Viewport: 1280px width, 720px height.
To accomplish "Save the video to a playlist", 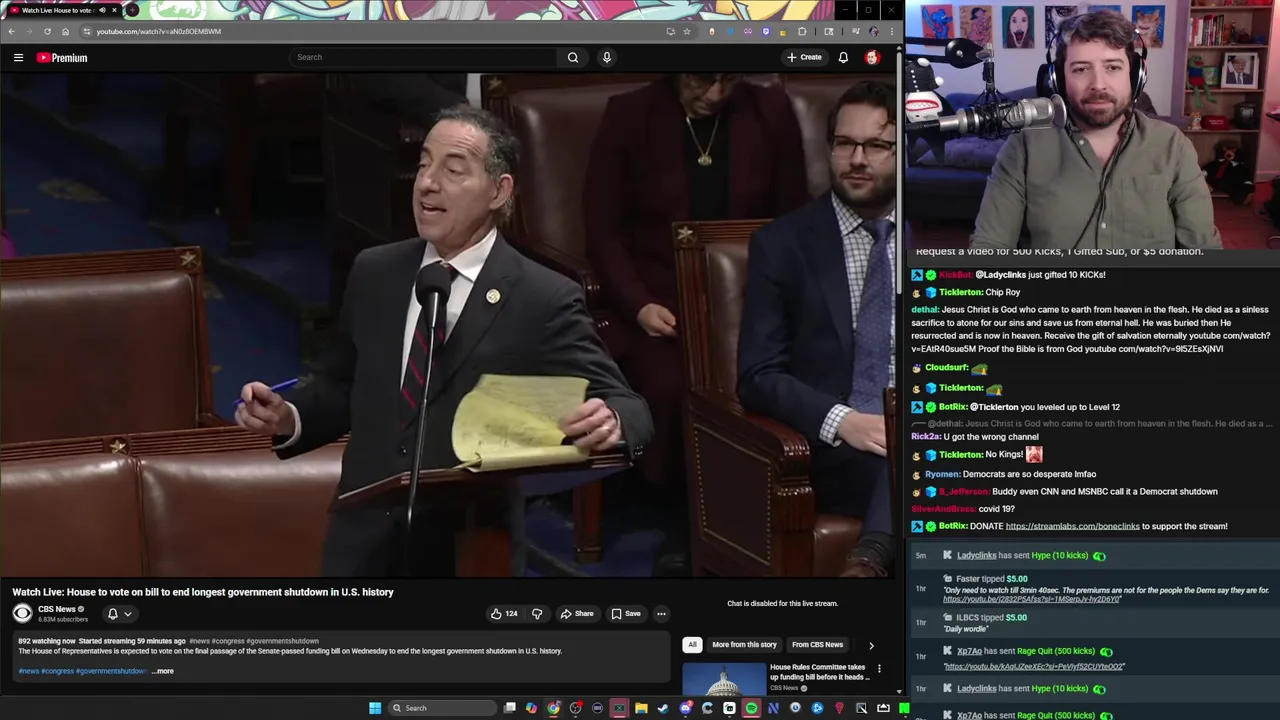I will [x=626, y=613].
